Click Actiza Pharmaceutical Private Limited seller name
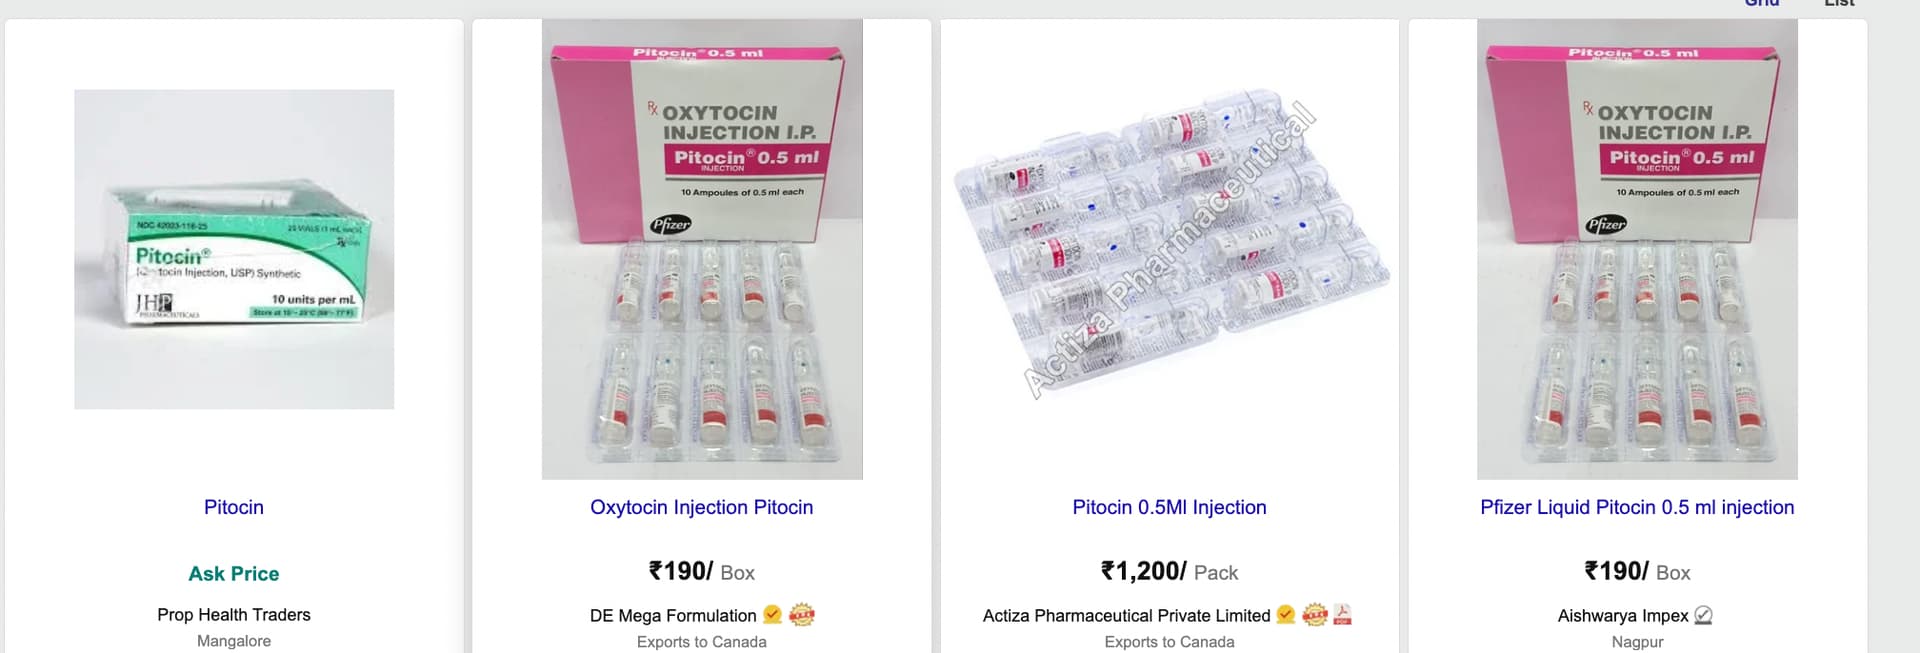 [x=1126, y=616]
